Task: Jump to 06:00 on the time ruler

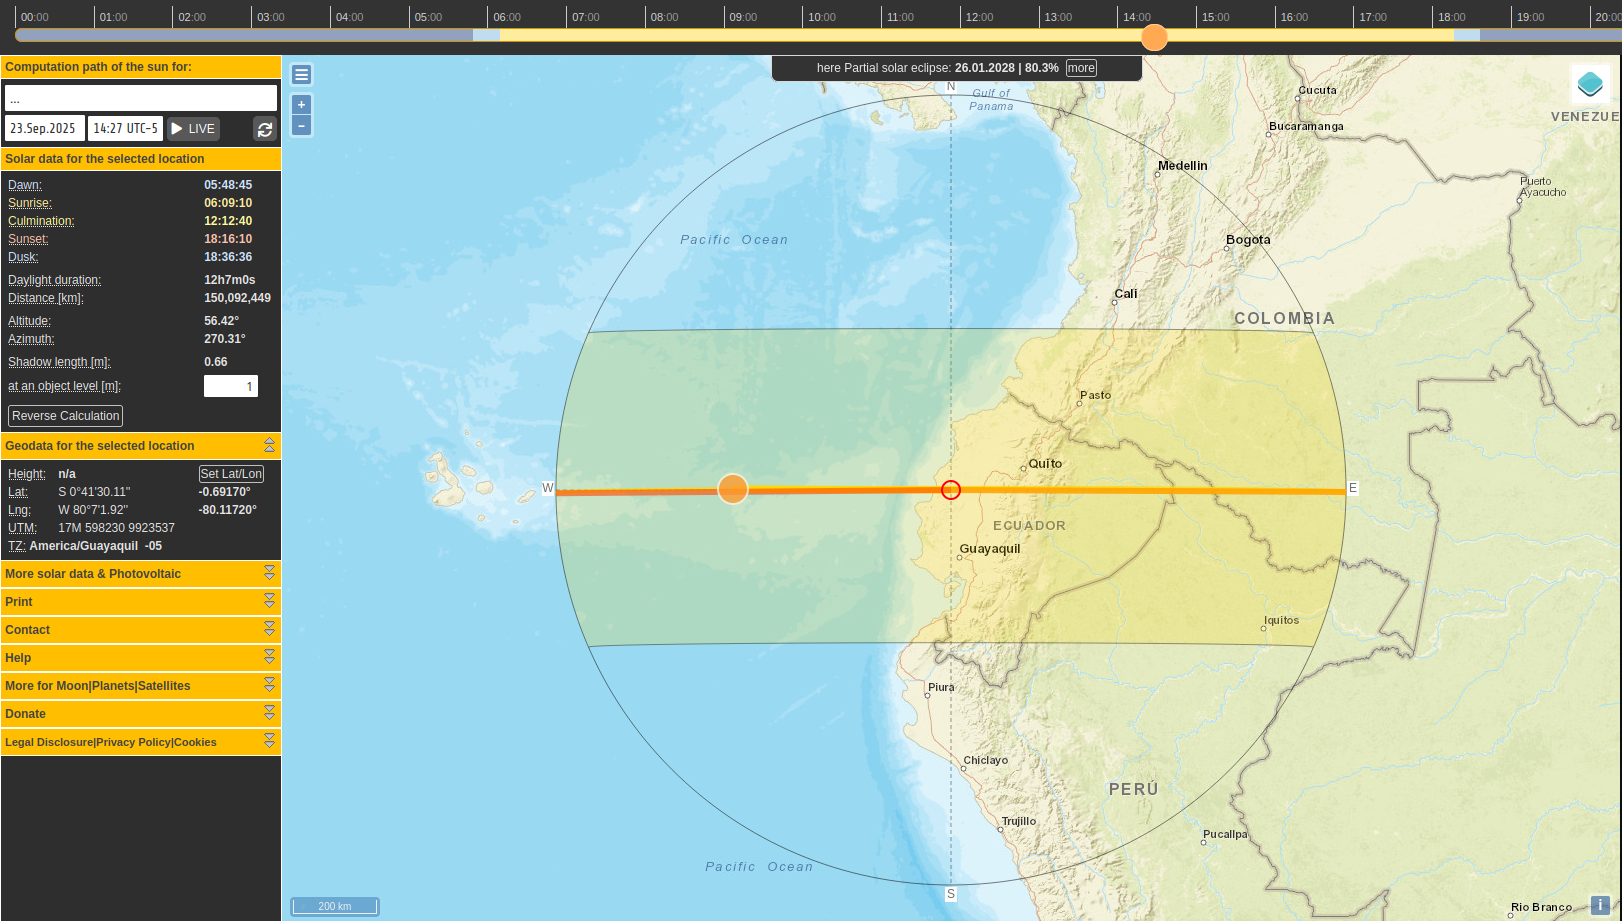Action: (x=507, y=17)
